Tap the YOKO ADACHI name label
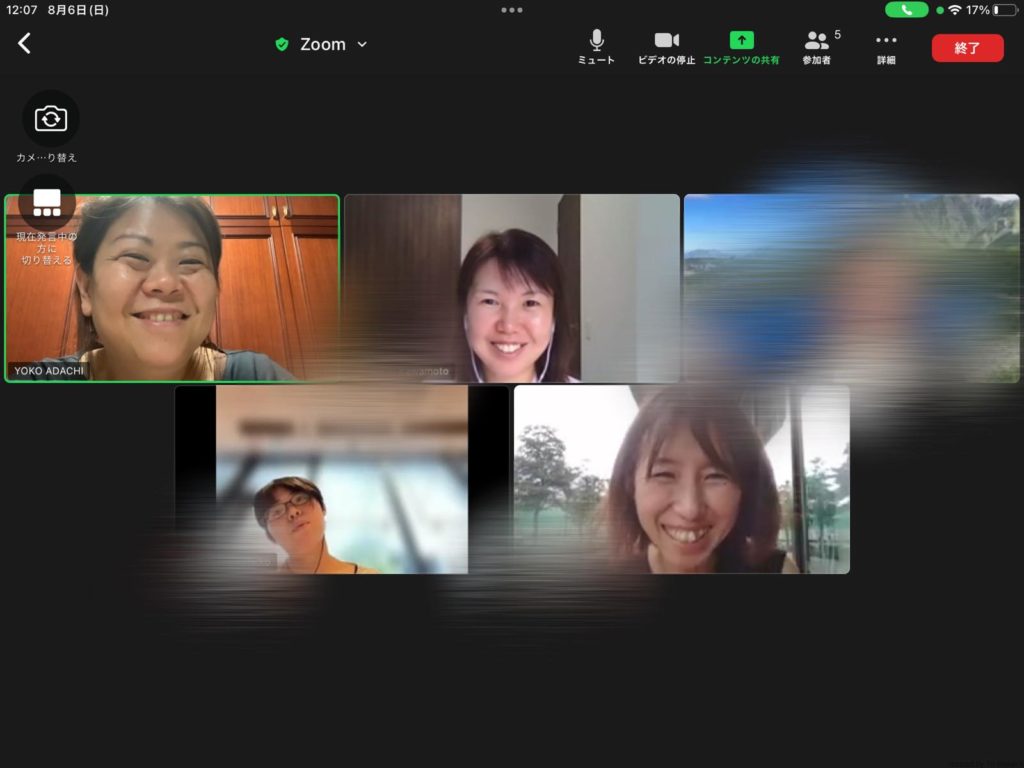This screenshot has height=768, width=1024. pyautogui.click(x=48, y=371)
